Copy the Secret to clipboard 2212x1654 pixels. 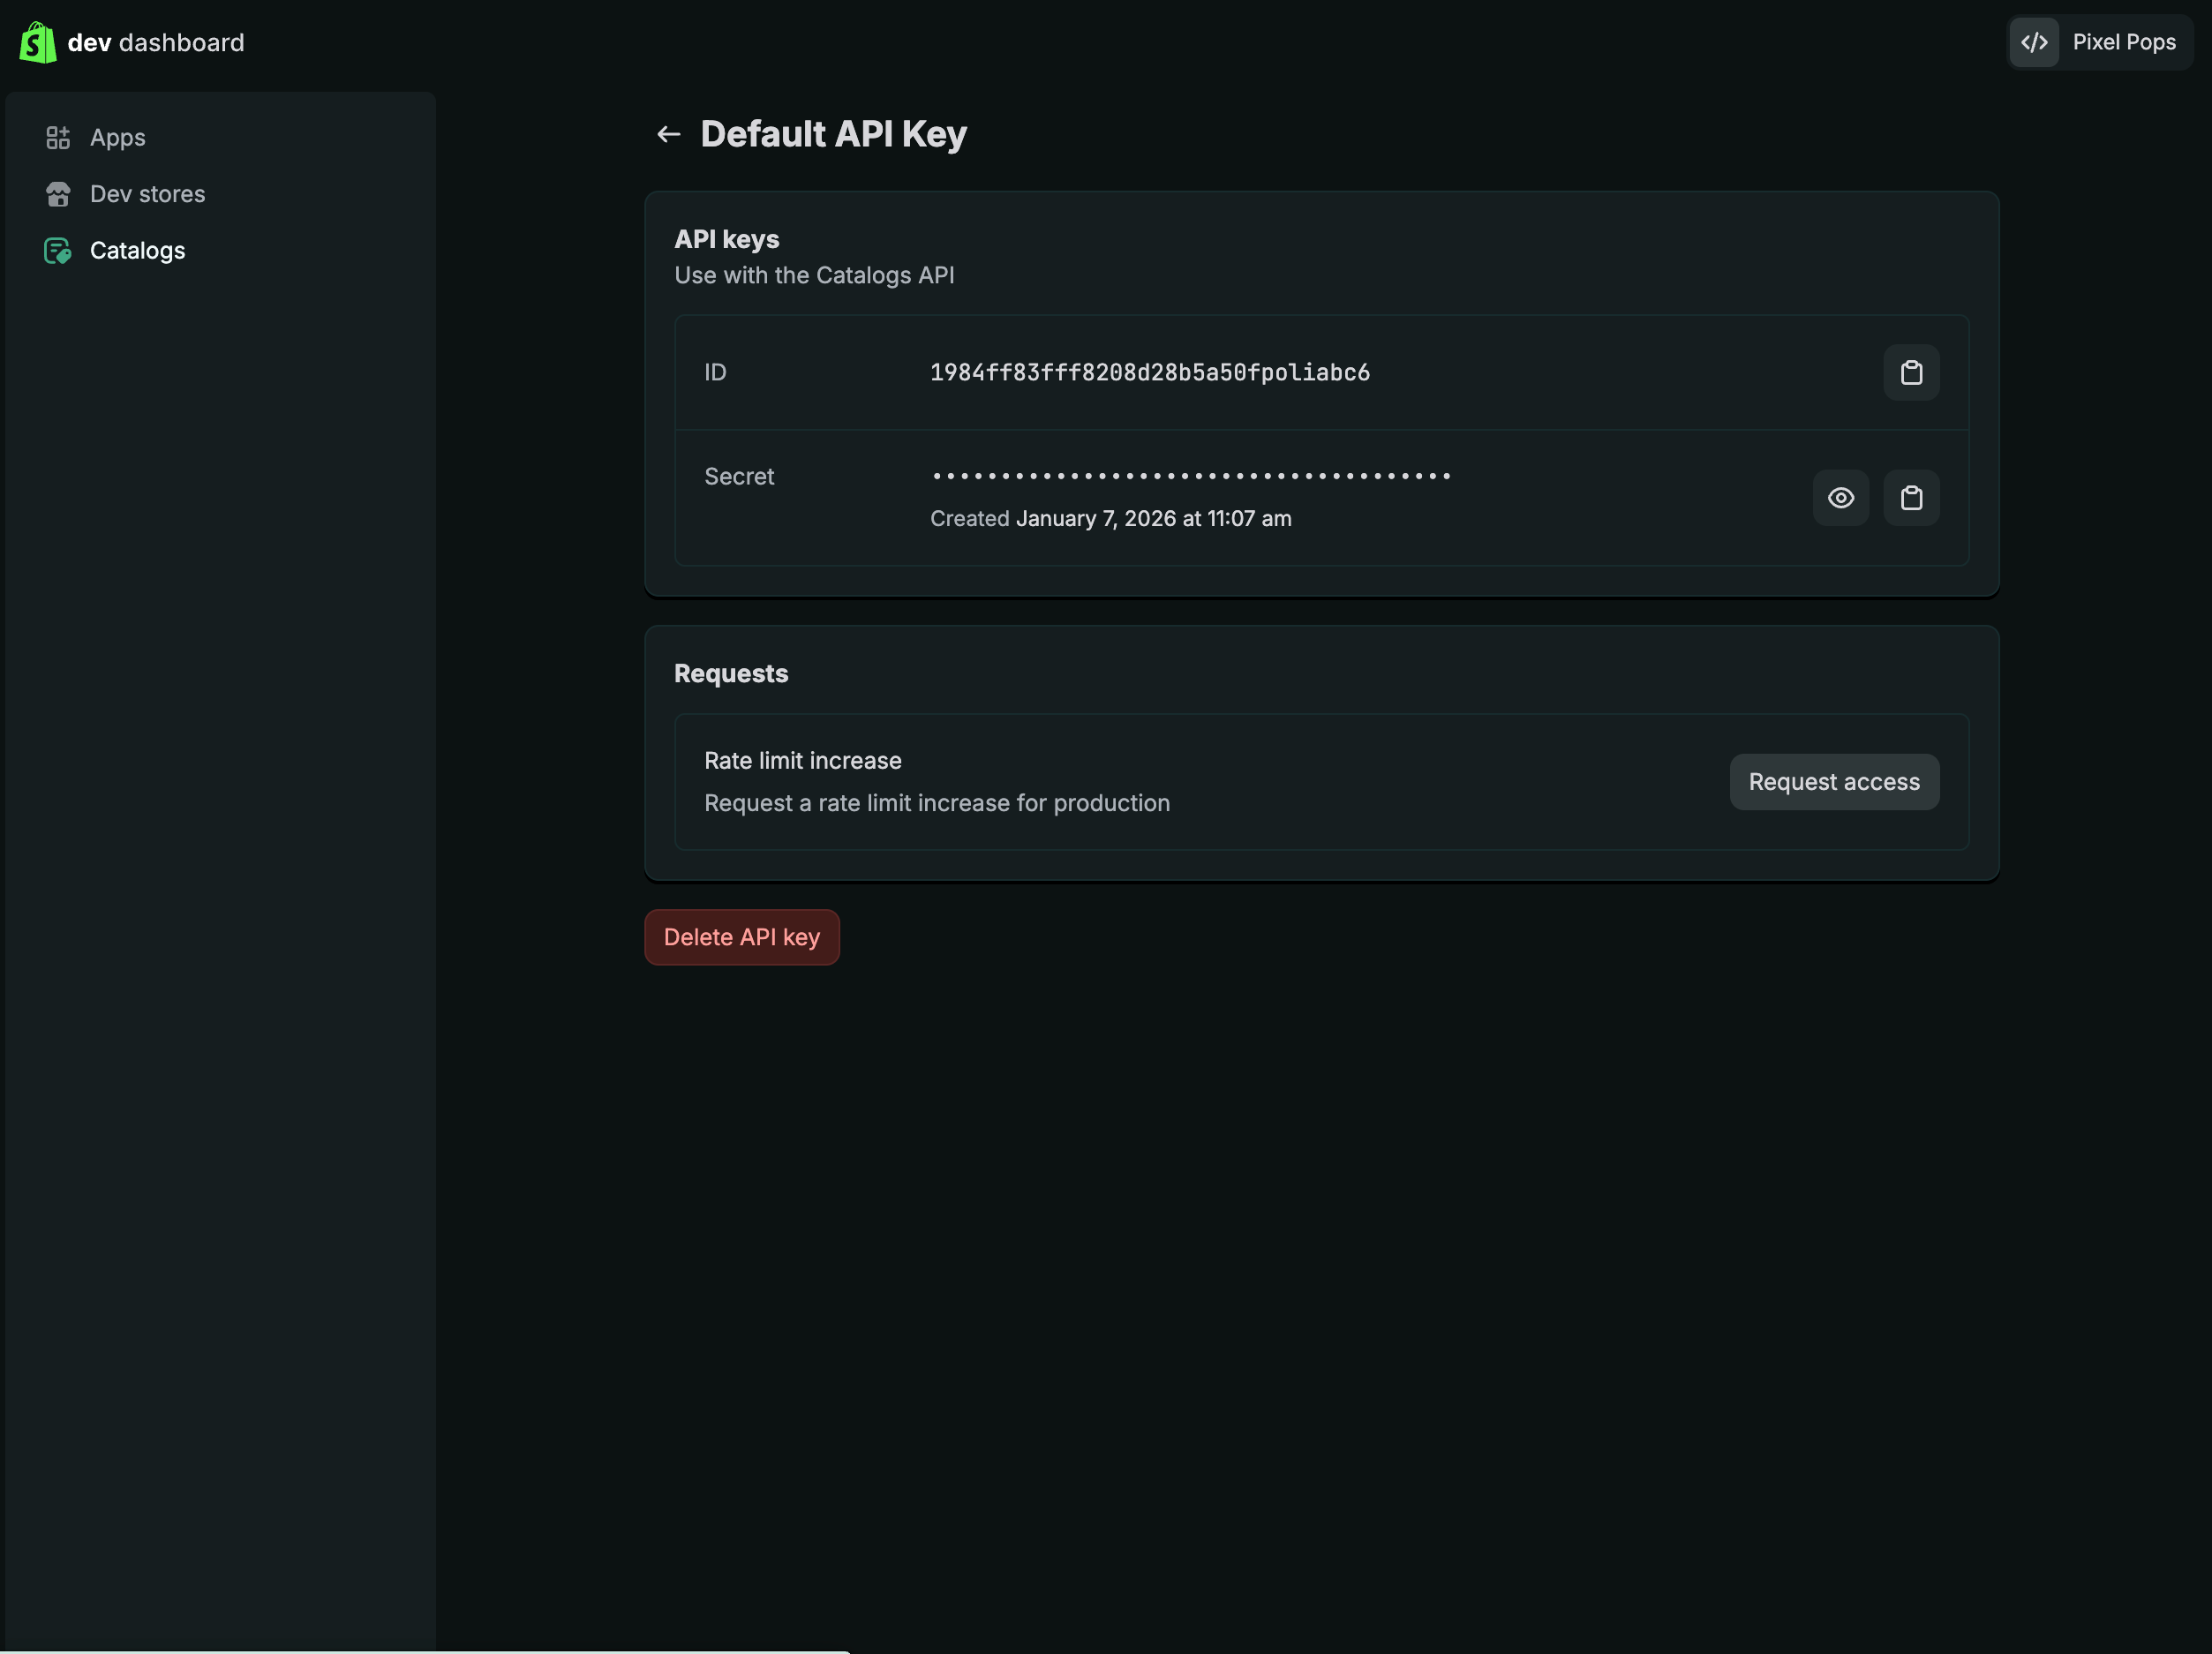pos(1911,498)
